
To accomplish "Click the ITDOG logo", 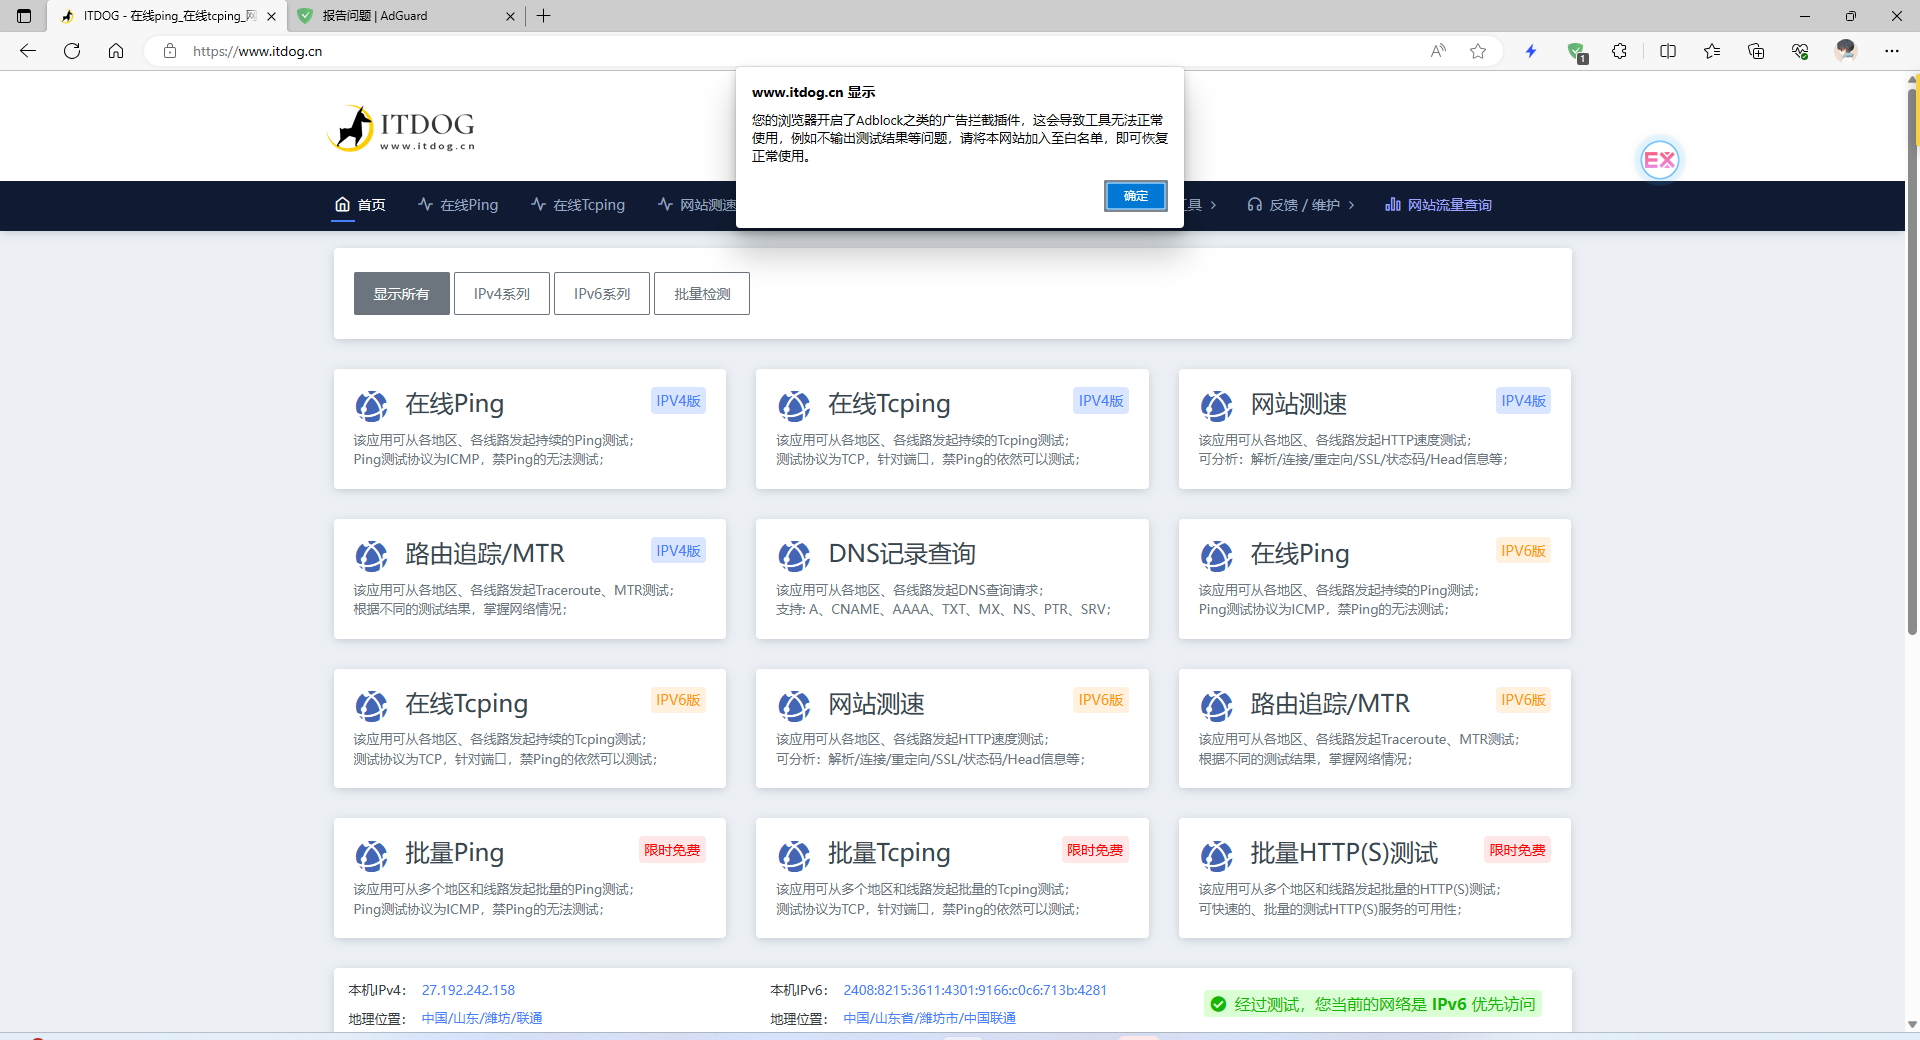I will click(400, 127).
